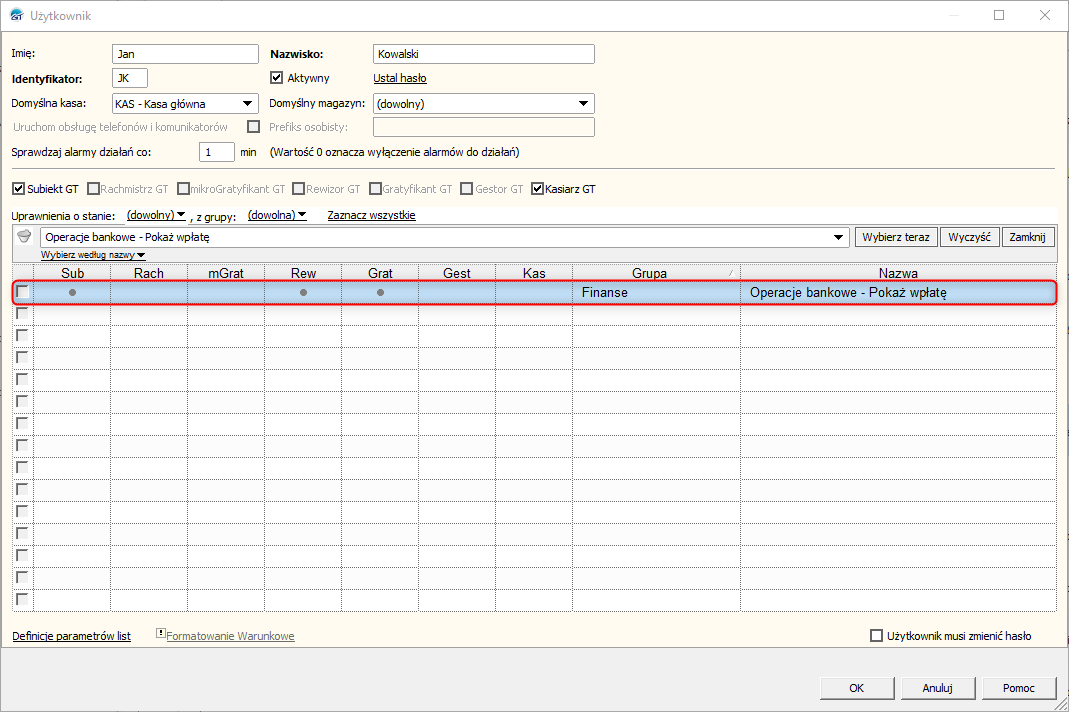
Task: Sort by the Gest column header
Action: click(457, 273)
